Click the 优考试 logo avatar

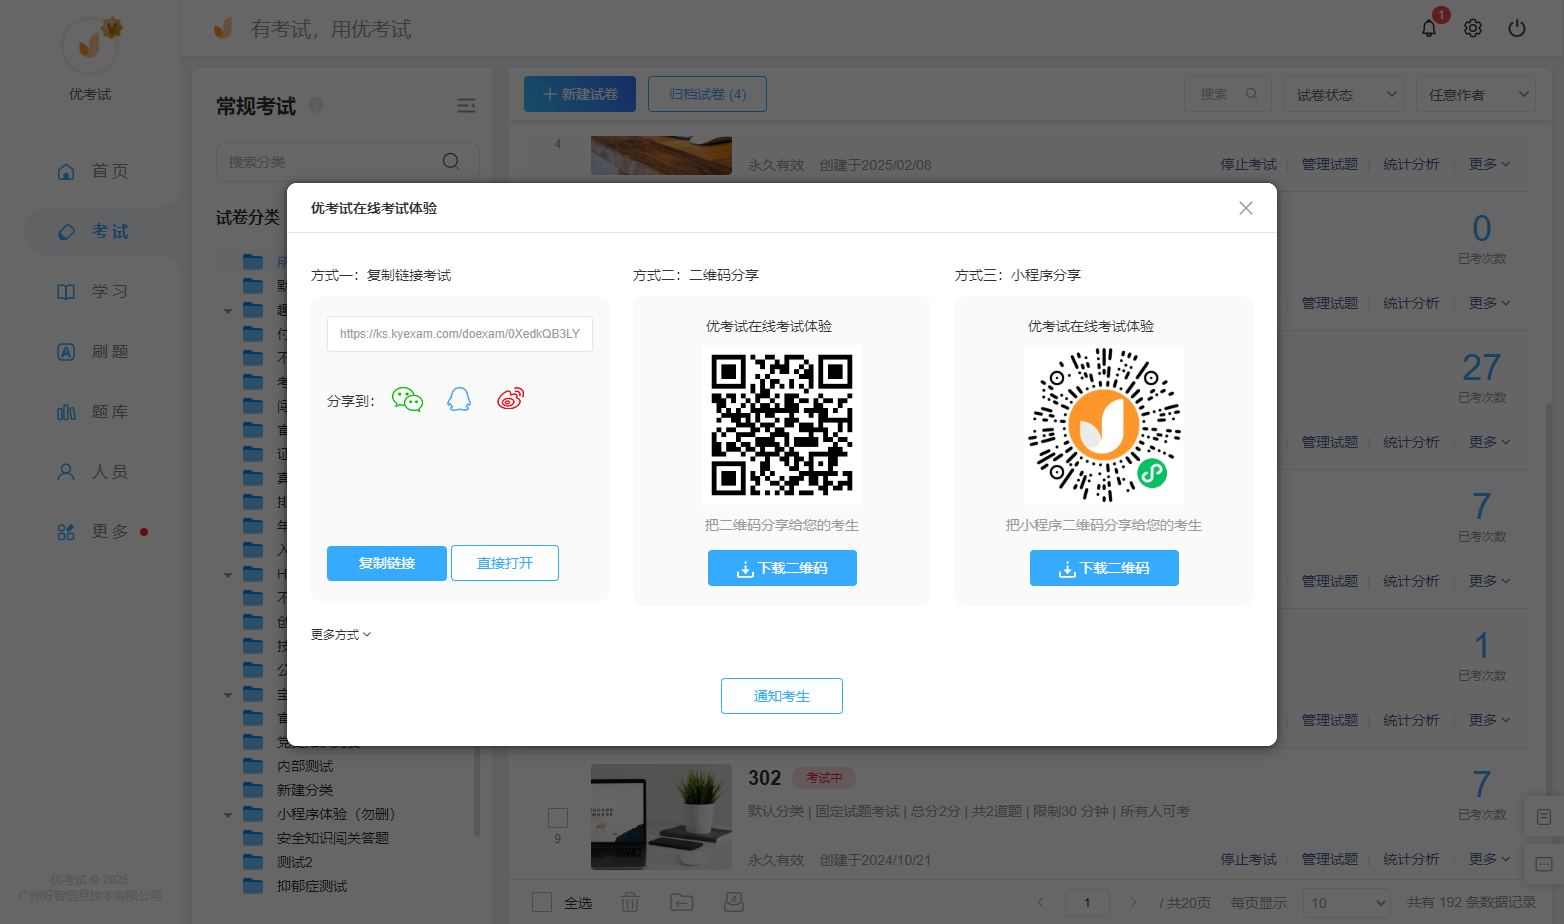click(90, 45)
